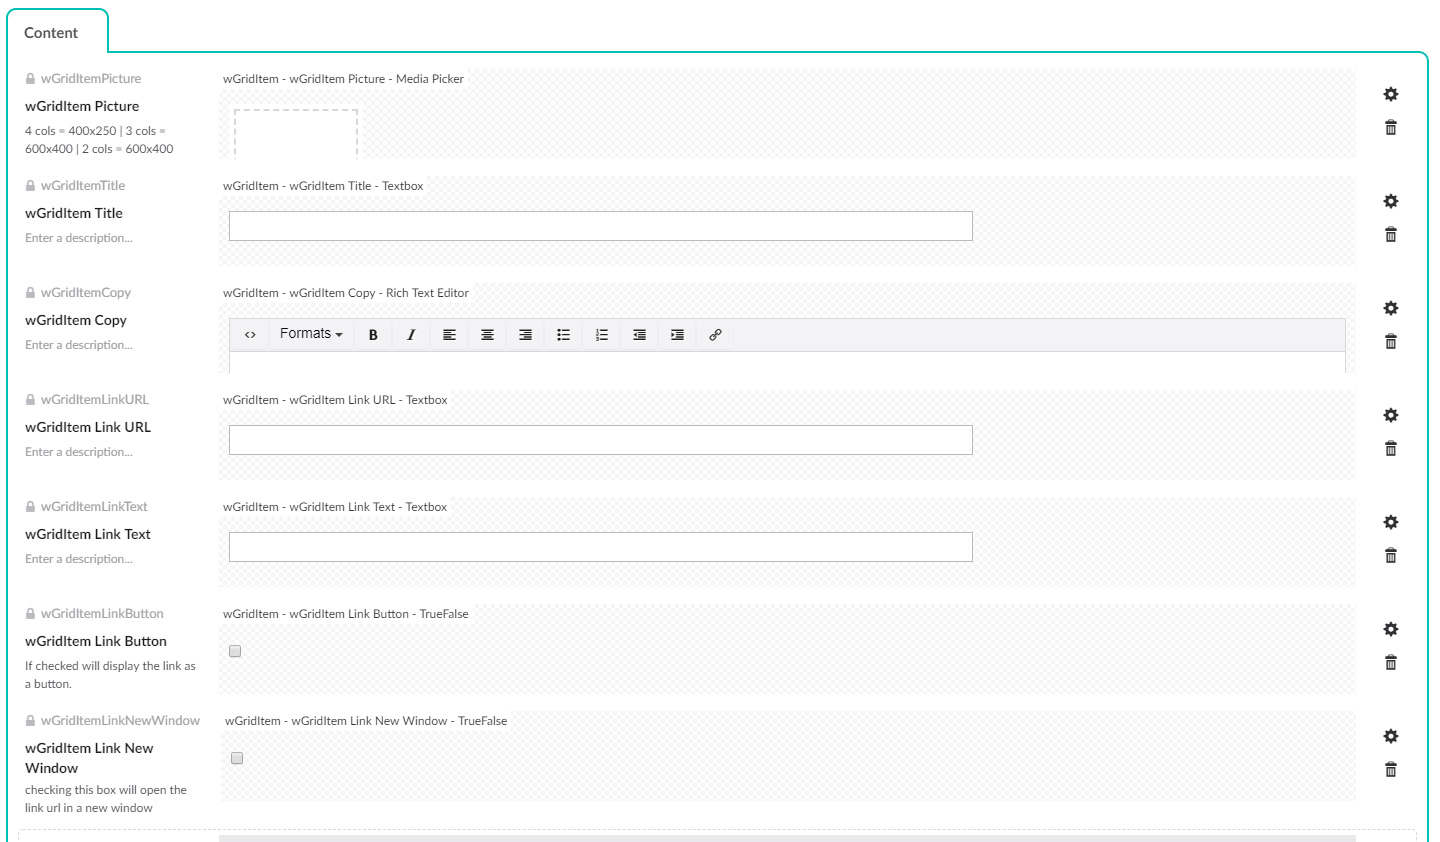1440x842 pixels.
Task: Center-align text in rich text editor
Action: click(x=487, y=335)
